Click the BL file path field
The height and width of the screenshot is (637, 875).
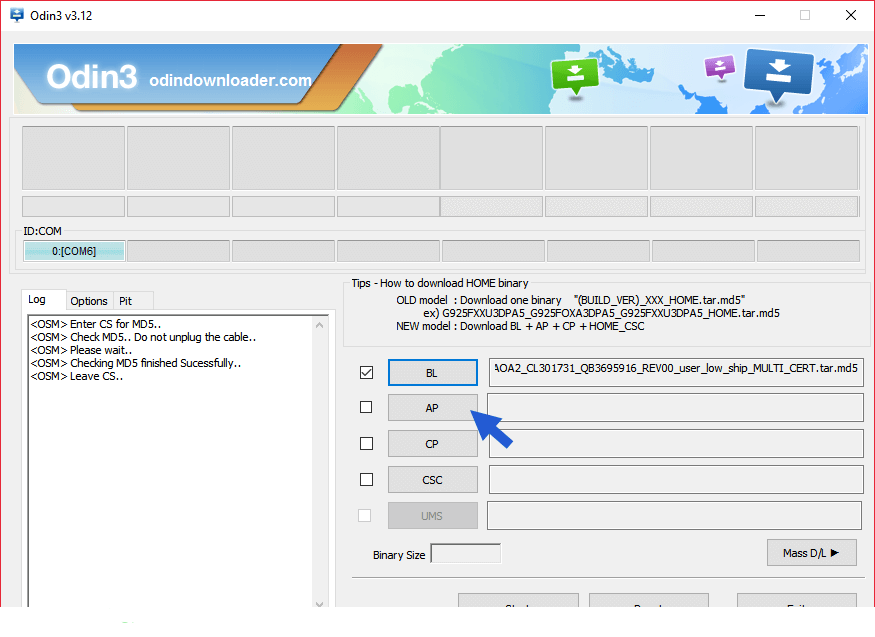coord(676,372)
